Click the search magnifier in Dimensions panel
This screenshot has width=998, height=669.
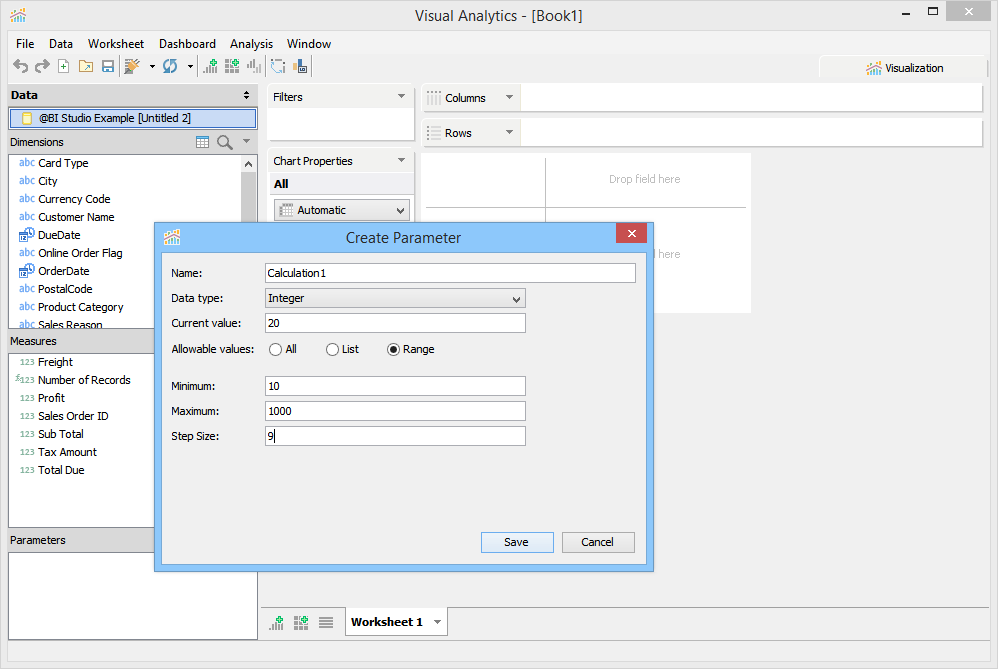tap(225, 142)
